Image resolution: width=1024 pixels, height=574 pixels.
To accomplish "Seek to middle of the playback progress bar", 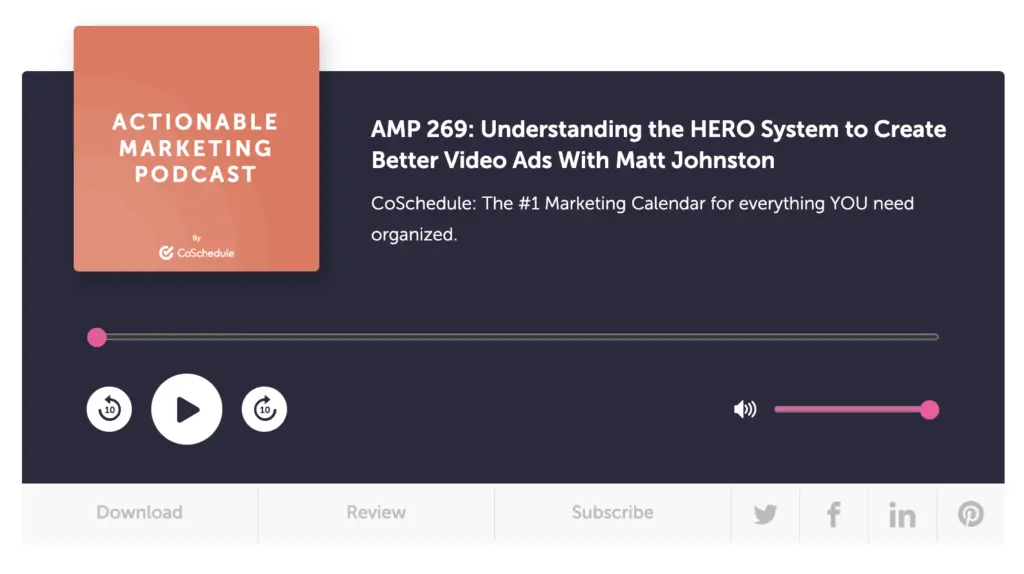I will coord(517,337).
